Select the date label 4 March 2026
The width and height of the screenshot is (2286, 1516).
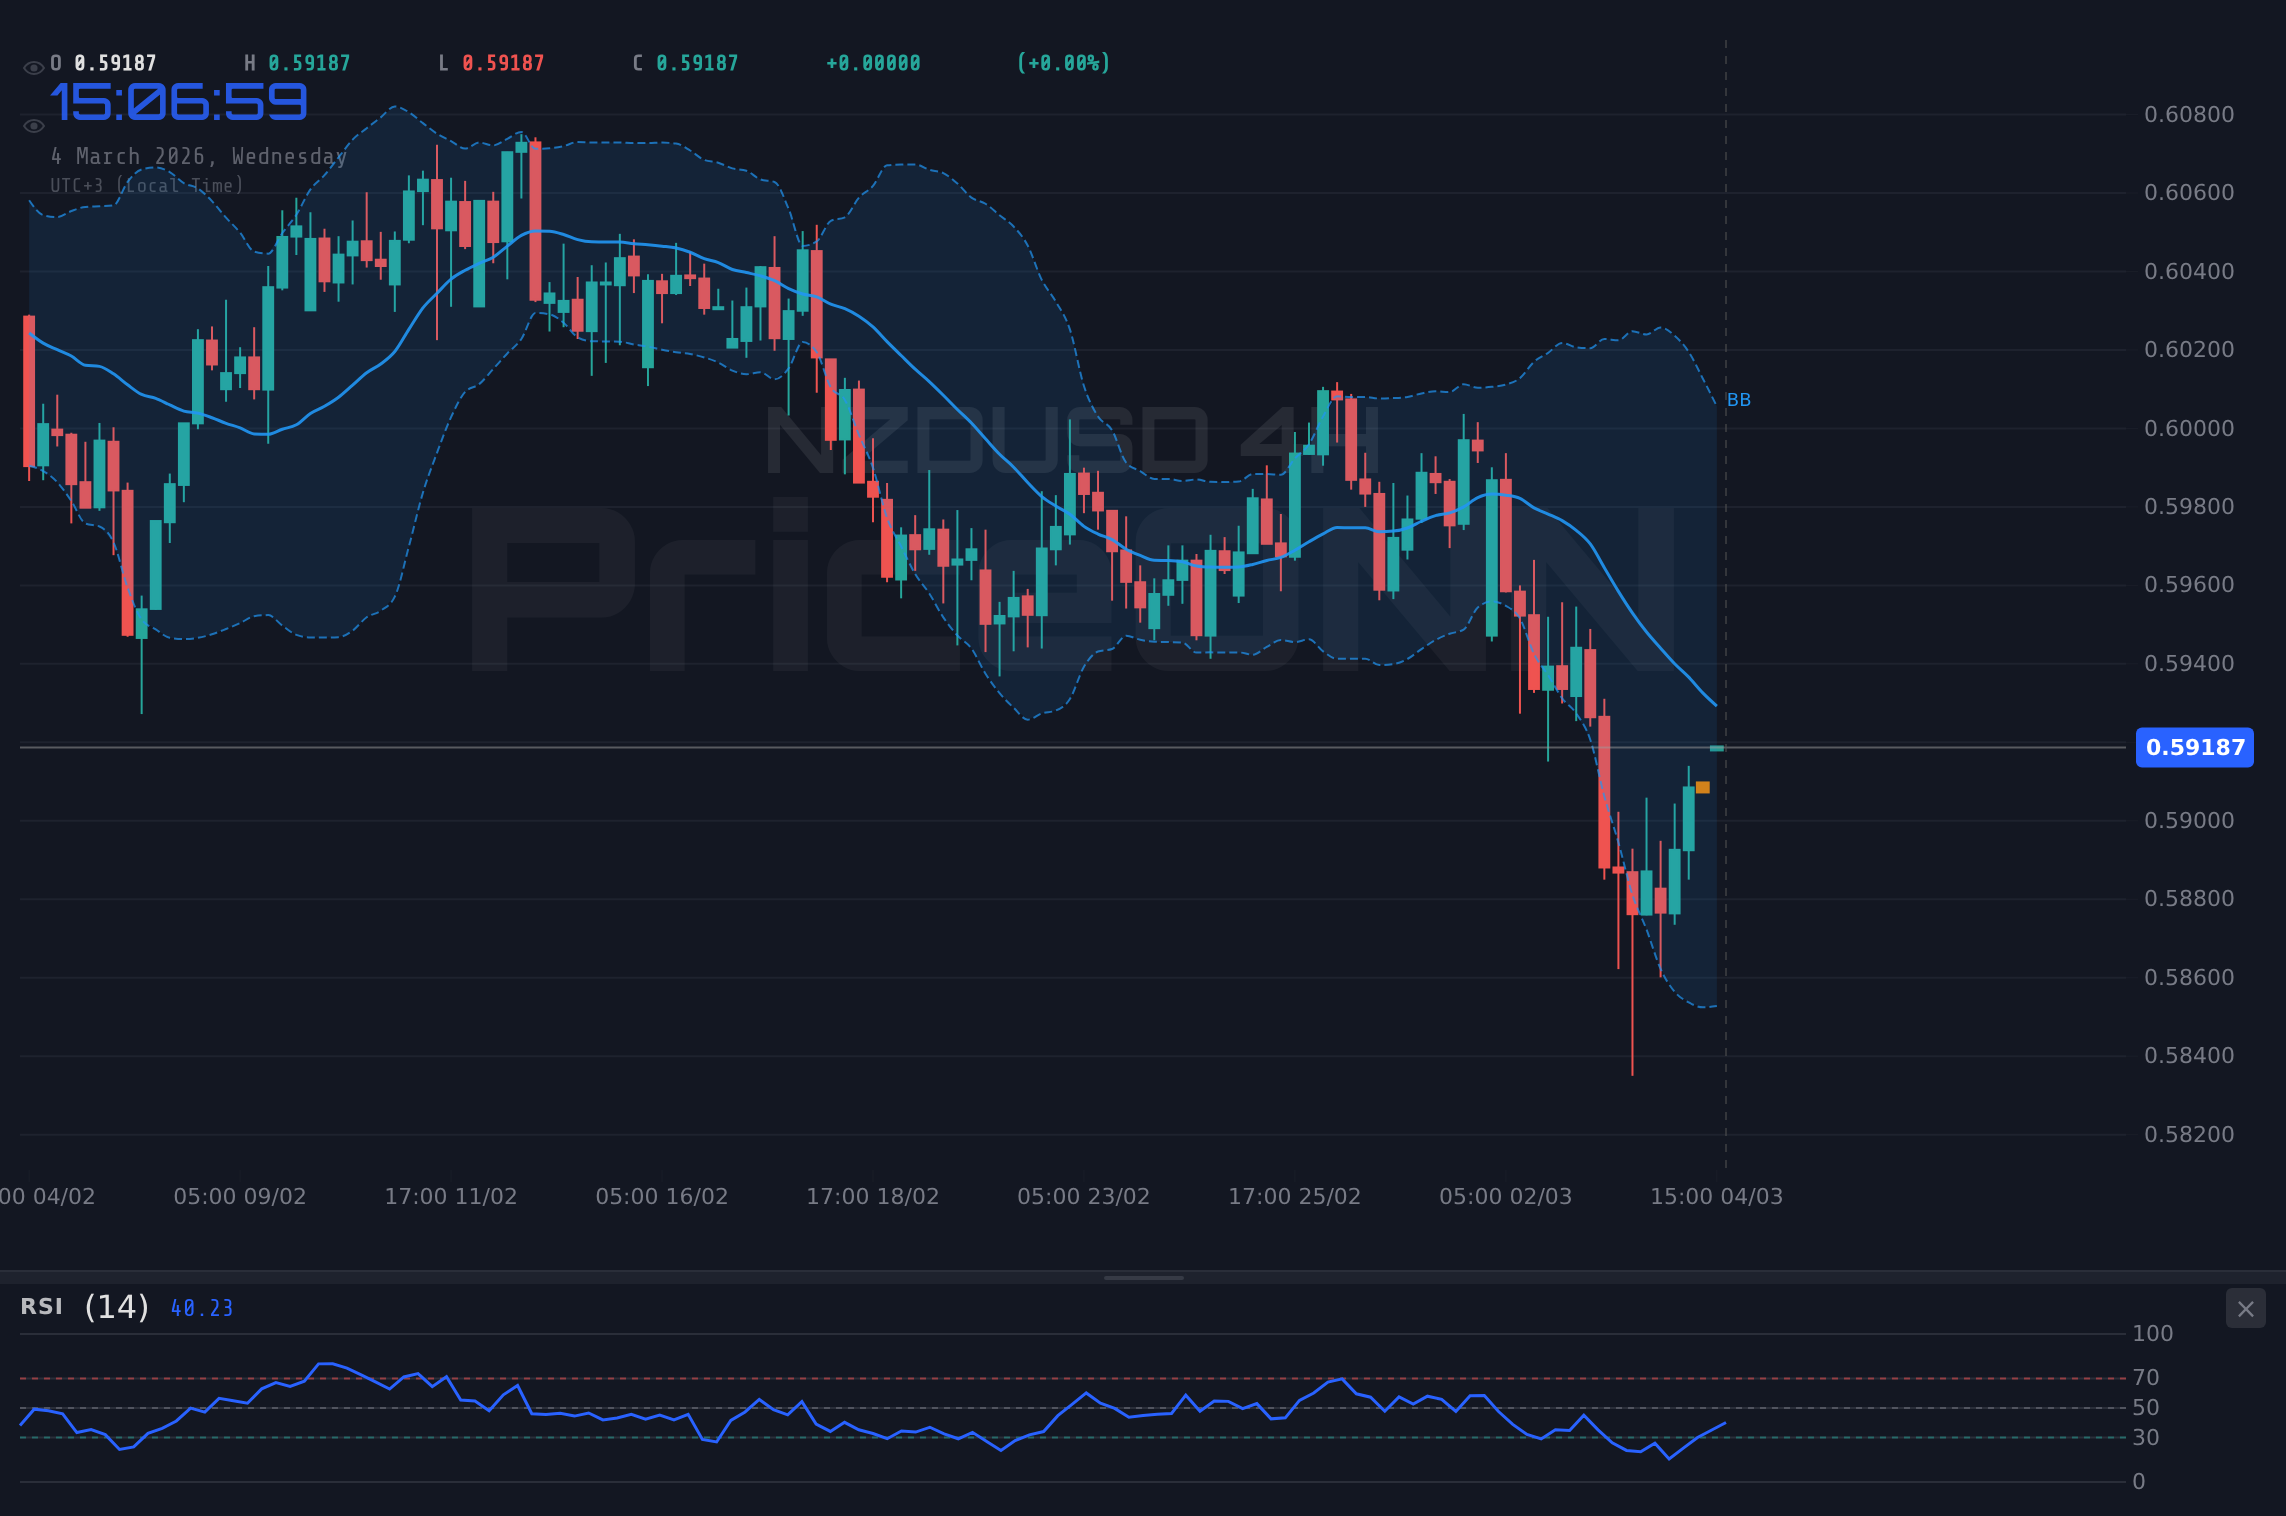click(198, 156)
